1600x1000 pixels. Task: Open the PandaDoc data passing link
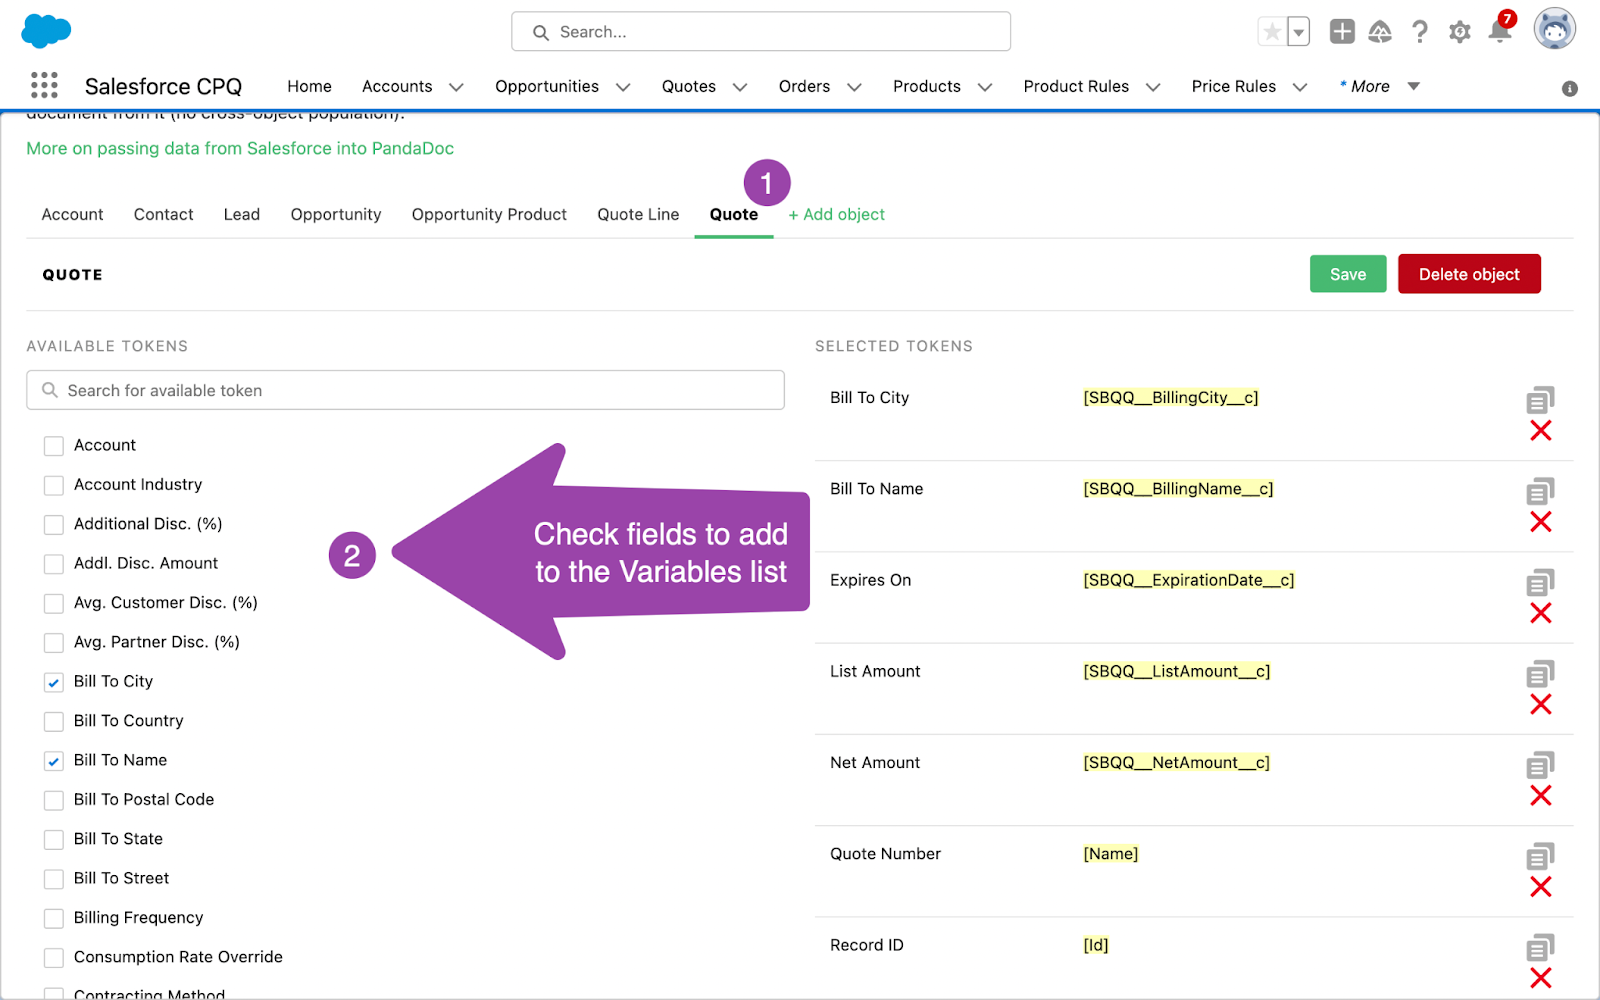240,148
